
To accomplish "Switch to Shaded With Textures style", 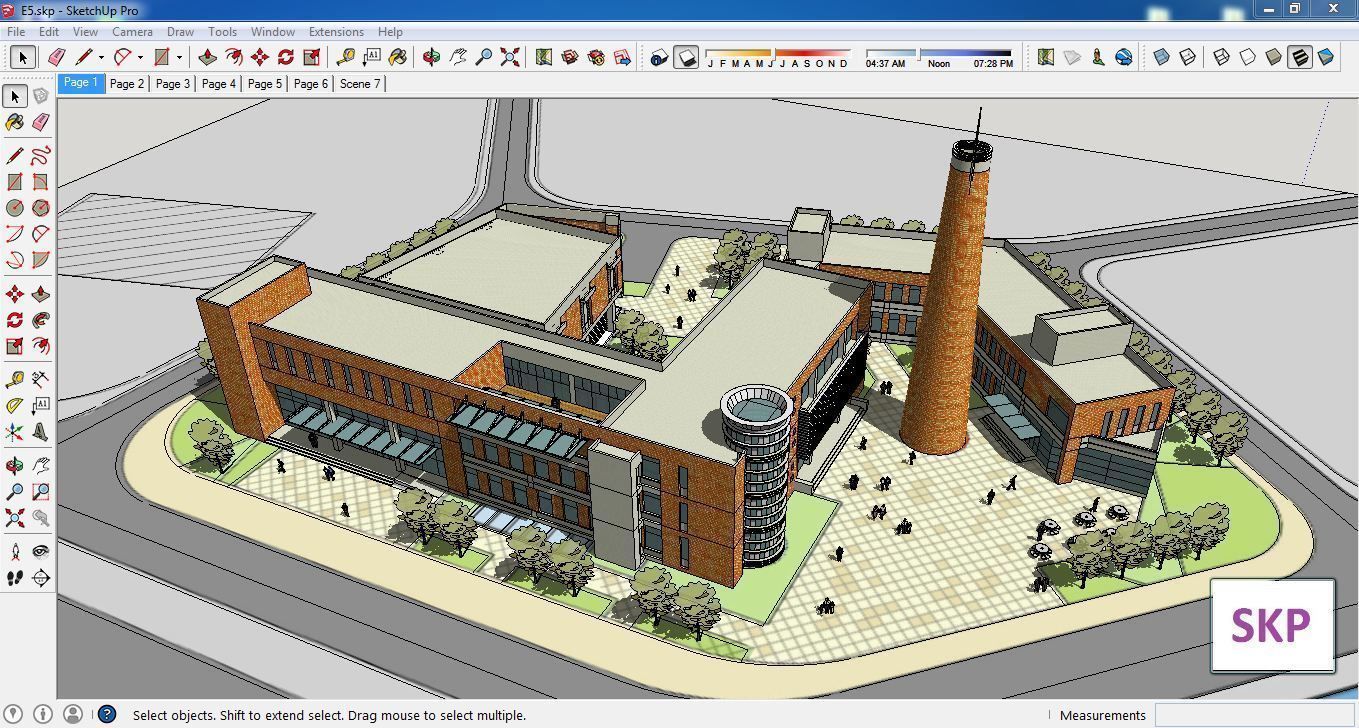I will 1300,57.
